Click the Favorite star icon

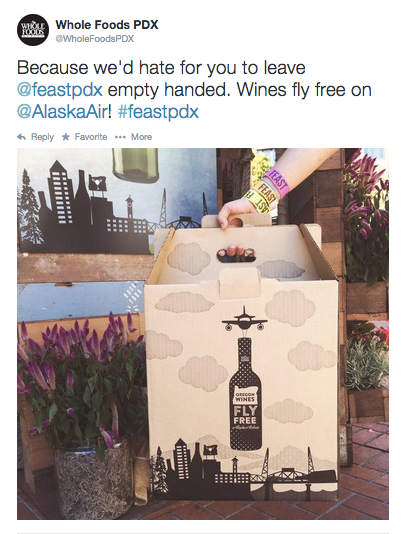66,137
